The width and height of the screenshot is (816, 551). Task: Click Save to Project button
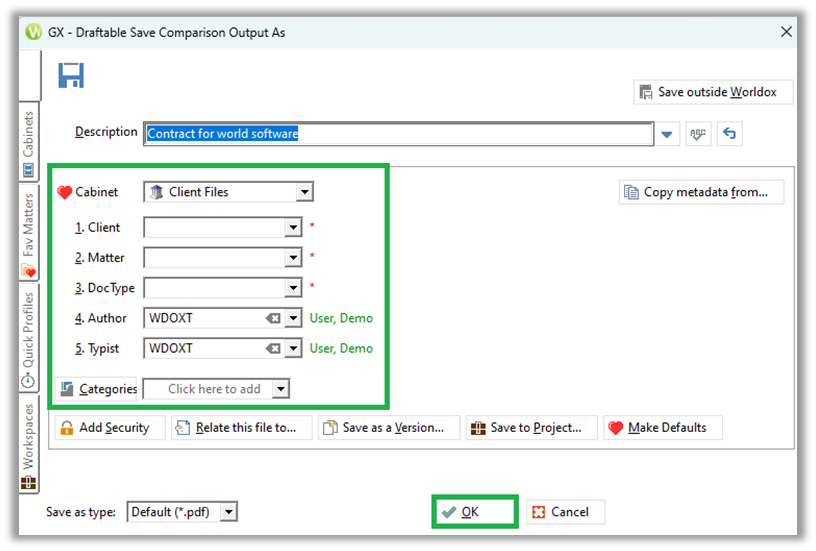[x=531, y=428]
